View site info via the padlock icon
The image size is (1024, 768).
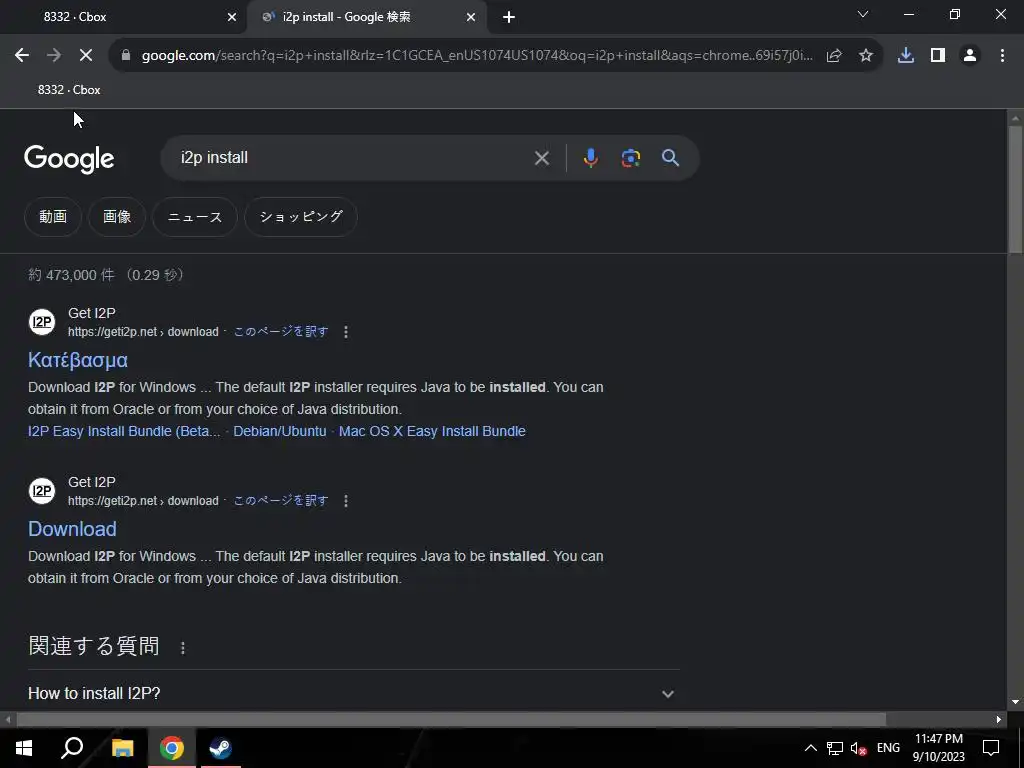point(126,56)
